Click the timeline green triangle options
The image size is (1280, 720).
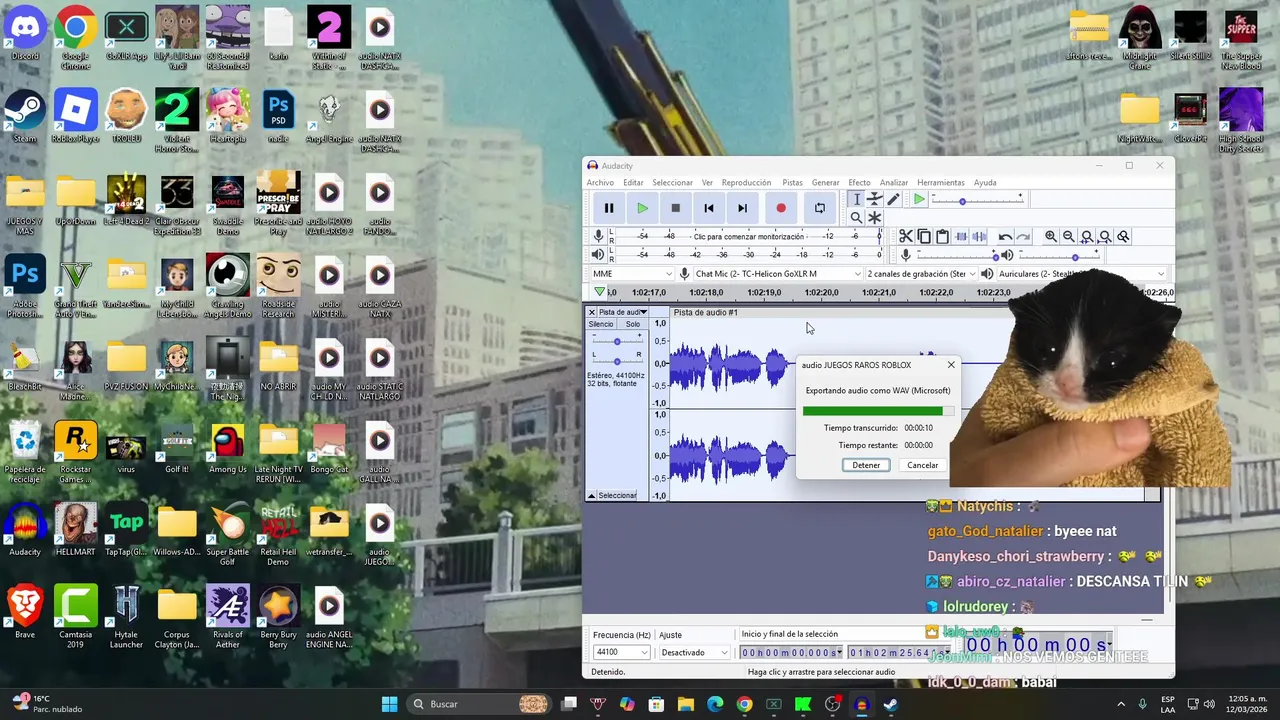click(x=599, y=292)
